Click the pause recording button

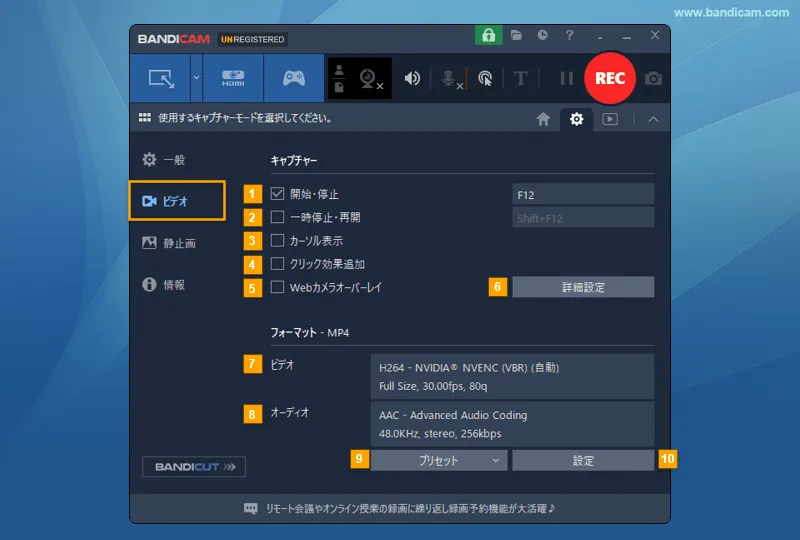[x=566, y=78]
